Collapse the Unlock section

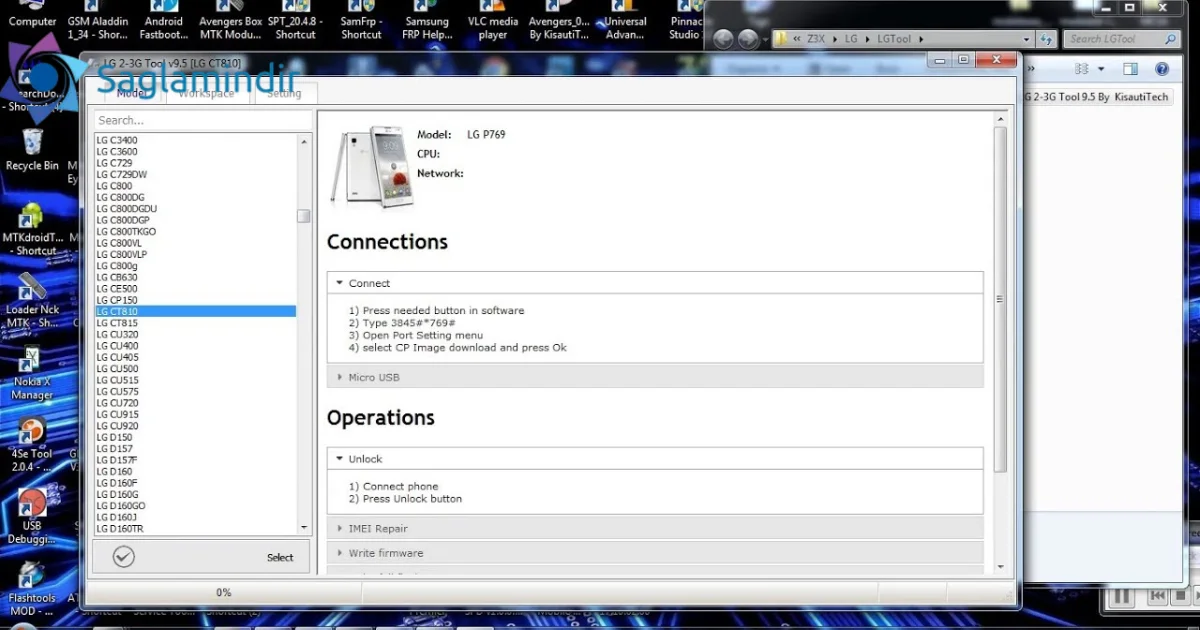tap(655, 459)
